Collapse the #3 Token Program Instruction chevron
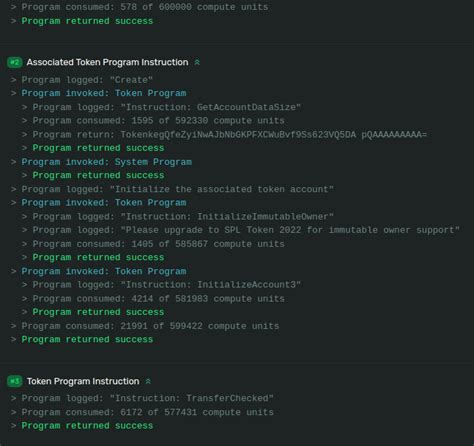 [x=148, y=381]
